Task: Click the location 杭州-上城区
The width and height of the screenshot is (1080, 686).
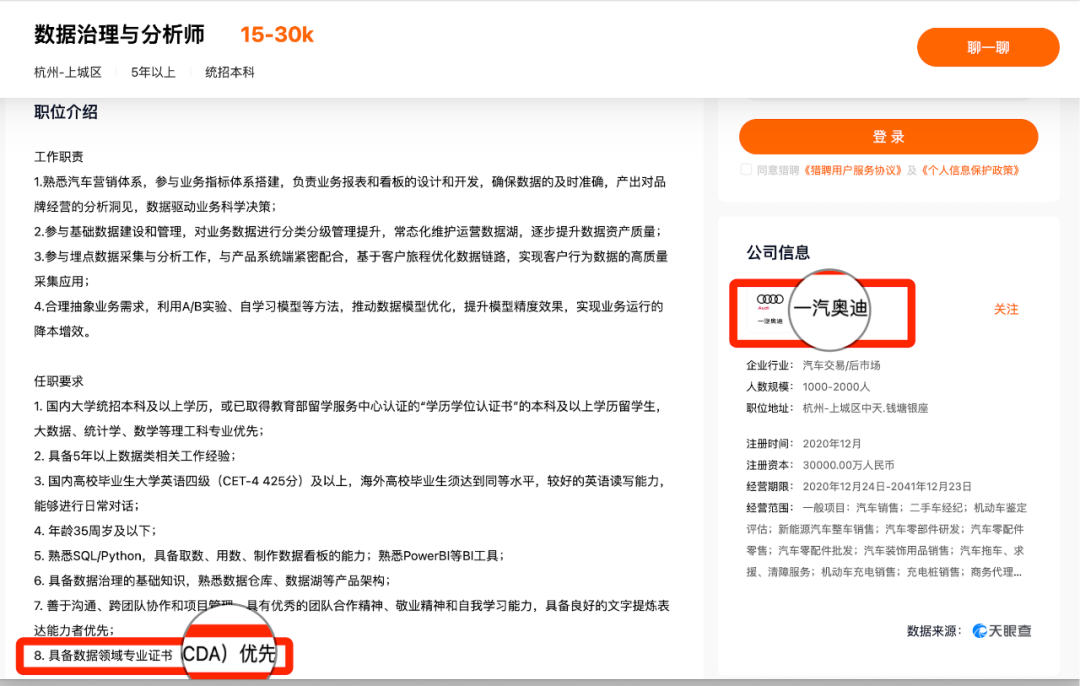Action: click(x=68, y=72)
